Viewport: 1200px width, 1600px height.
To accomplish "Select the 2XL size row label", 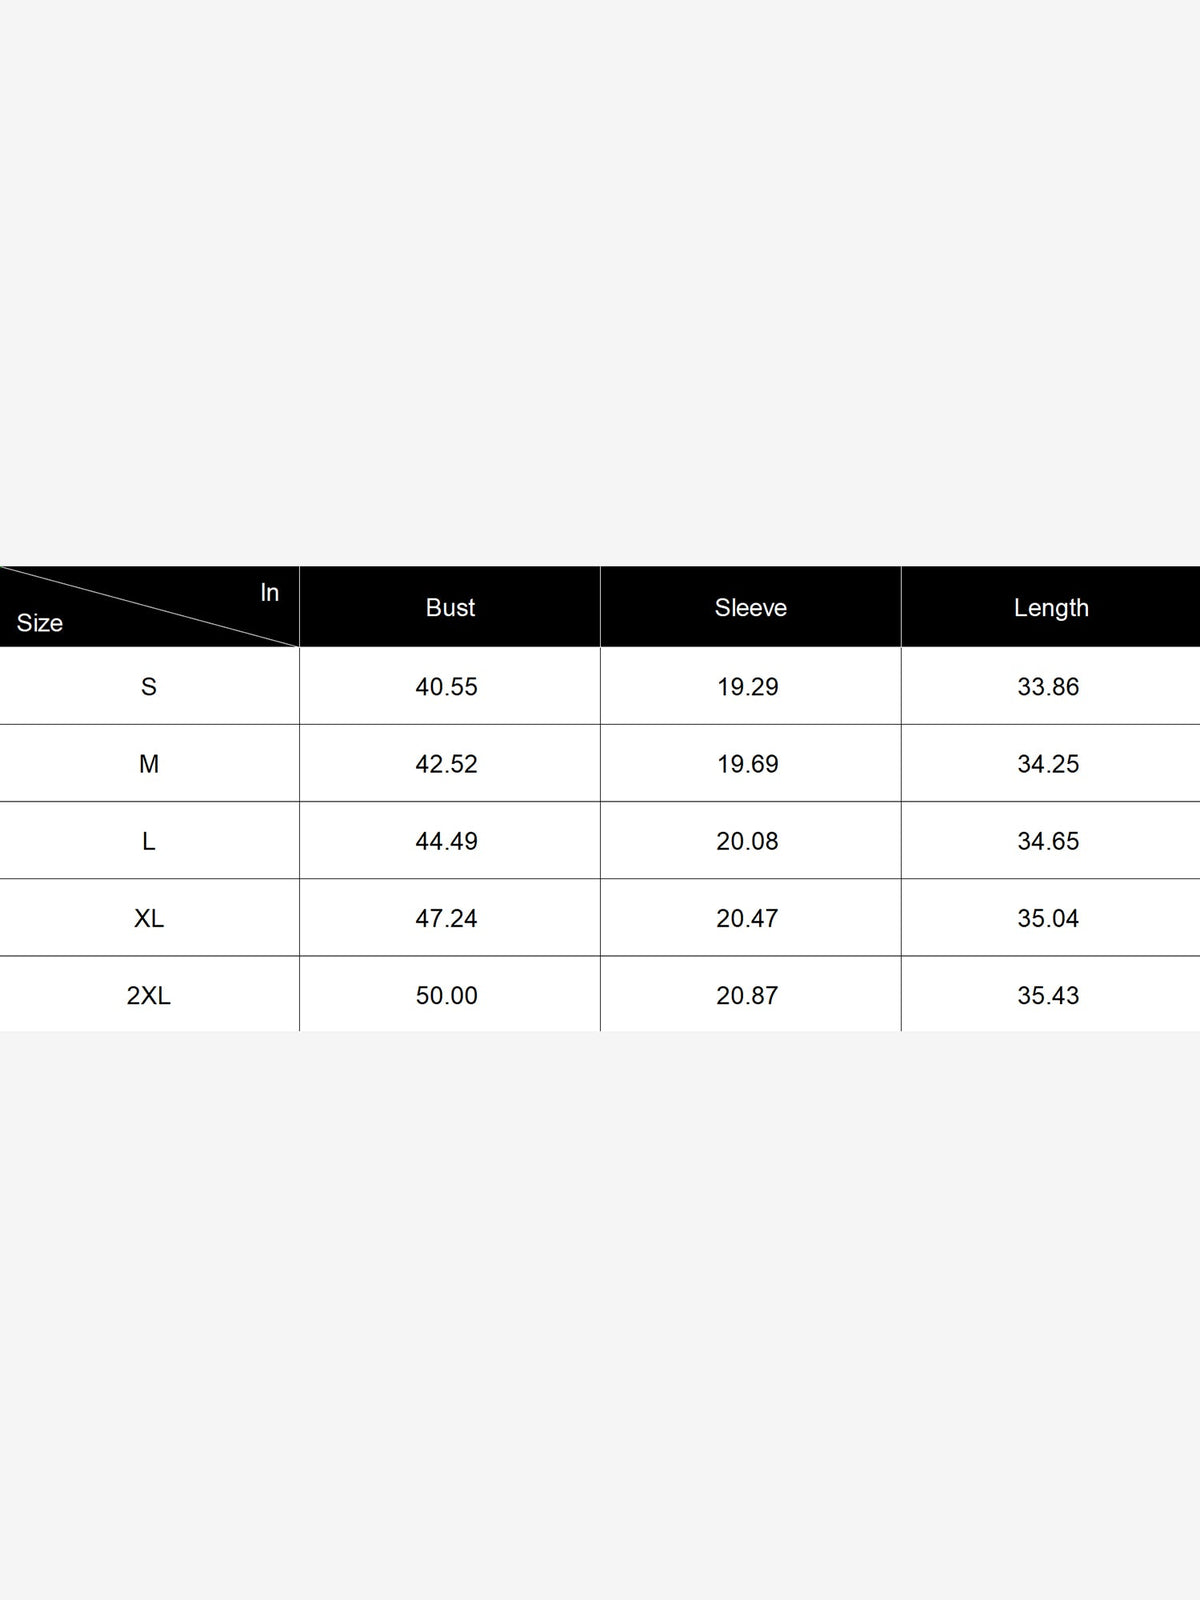I will 149,995.
